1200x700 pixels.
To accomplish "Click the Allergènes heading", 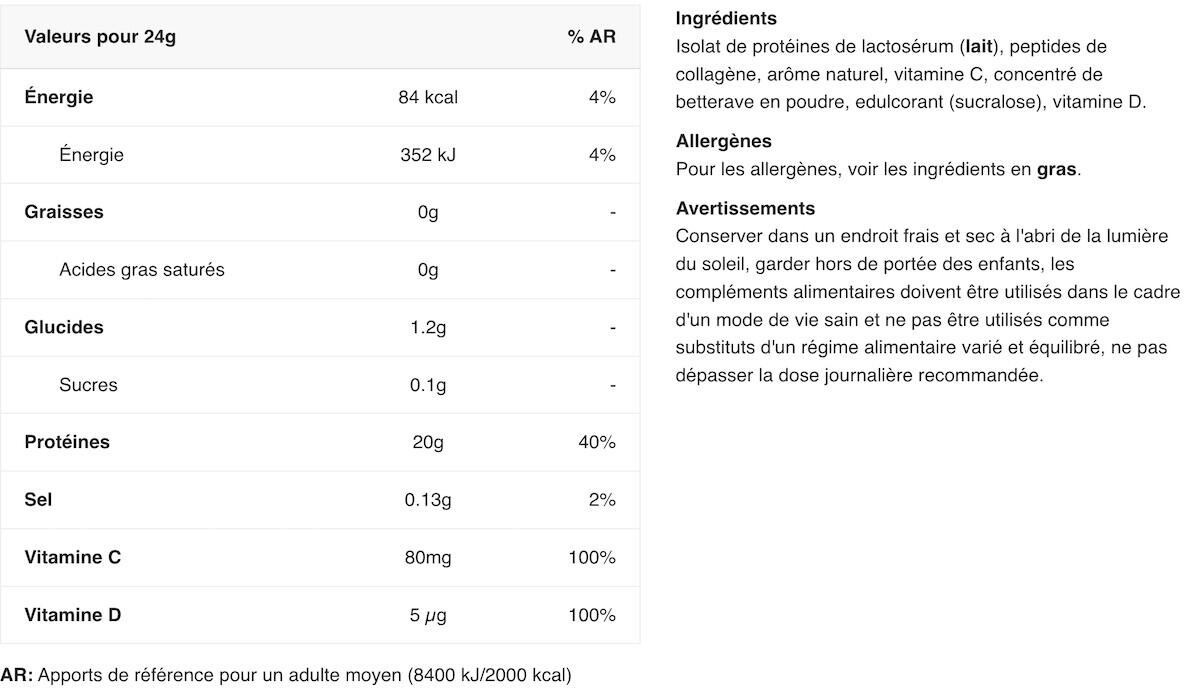I will (724, 142).
